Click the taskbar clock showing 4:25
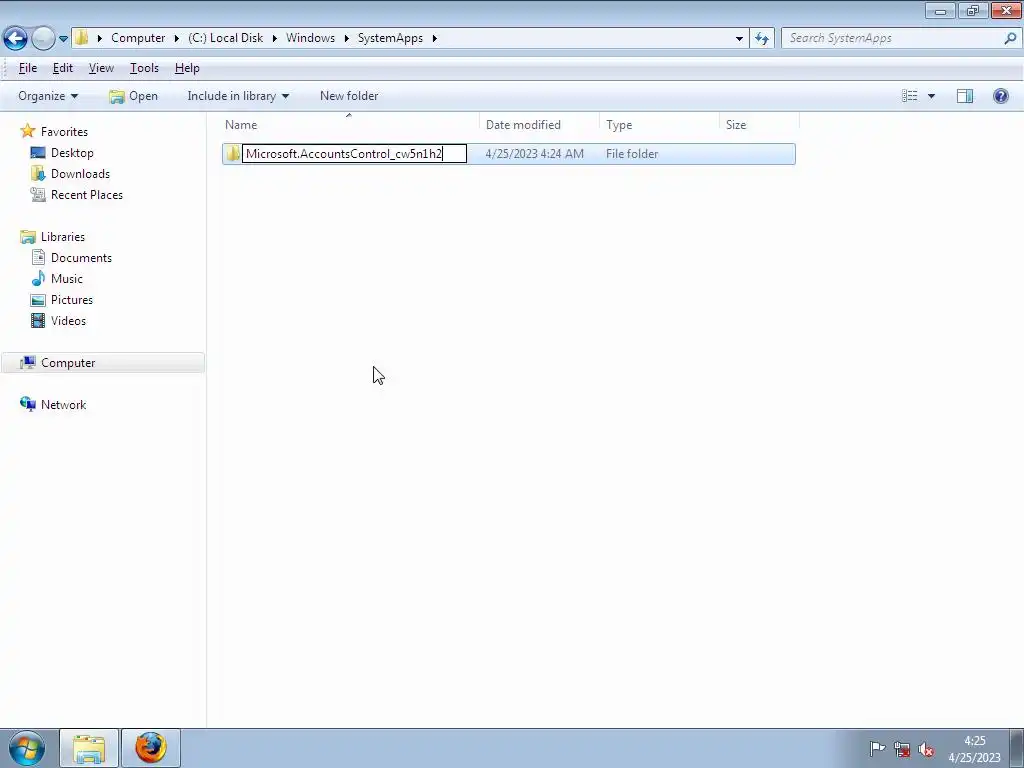 point(974,749)
